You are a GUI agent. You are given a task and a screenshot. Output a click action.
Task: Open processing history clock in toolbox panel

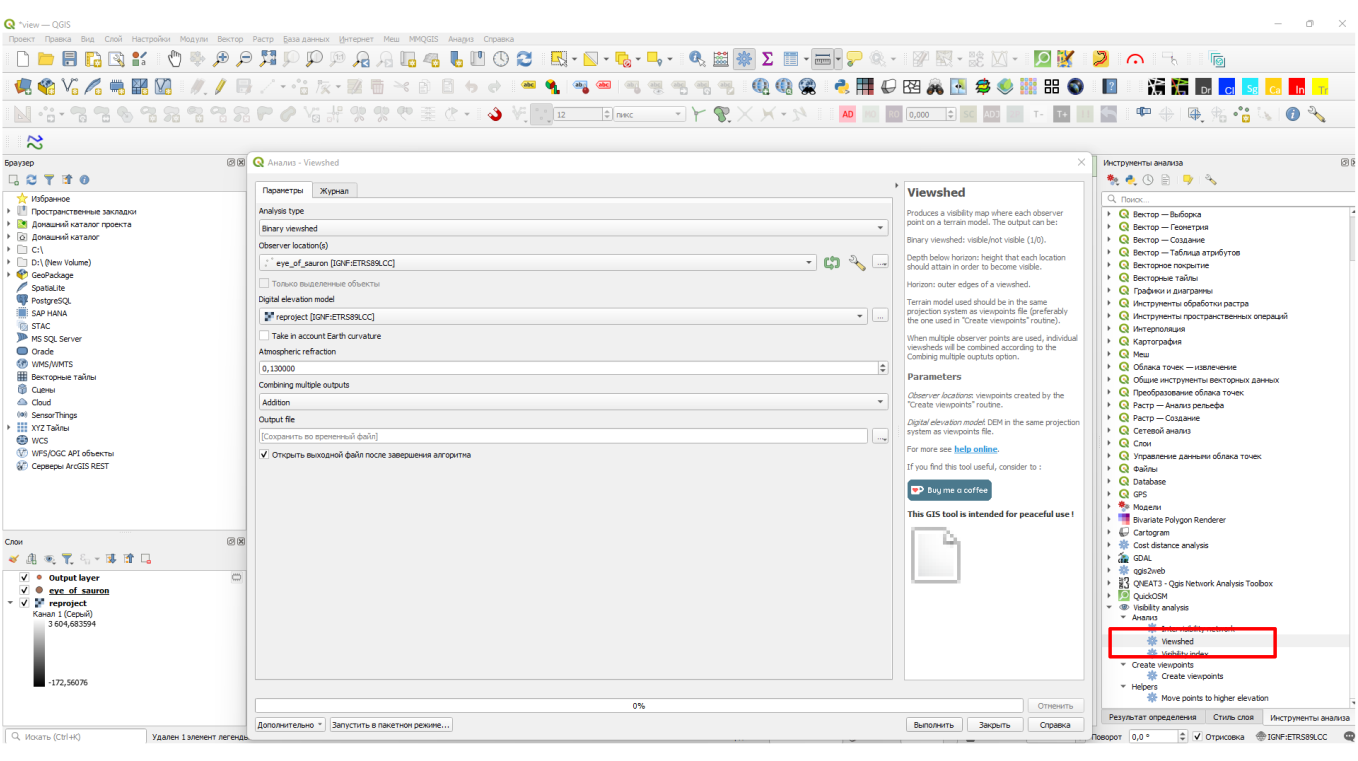click(x=1149, y=180)
